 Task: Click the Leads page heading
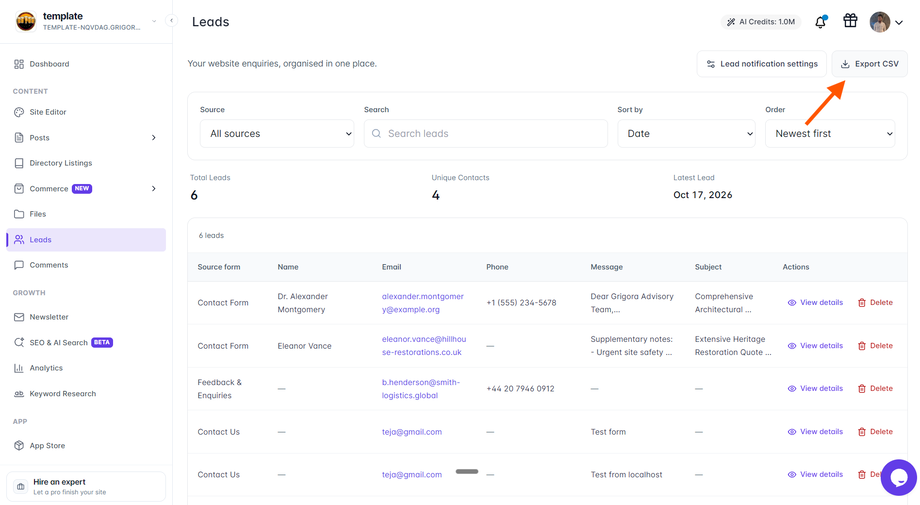211,22
